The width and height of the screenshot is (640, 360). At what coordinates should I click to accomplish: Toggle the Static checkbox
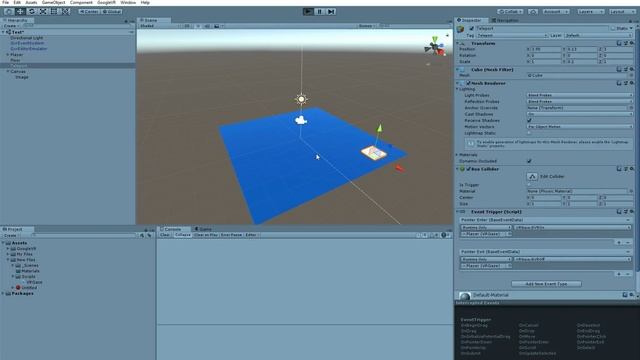[x=613, y=29]
